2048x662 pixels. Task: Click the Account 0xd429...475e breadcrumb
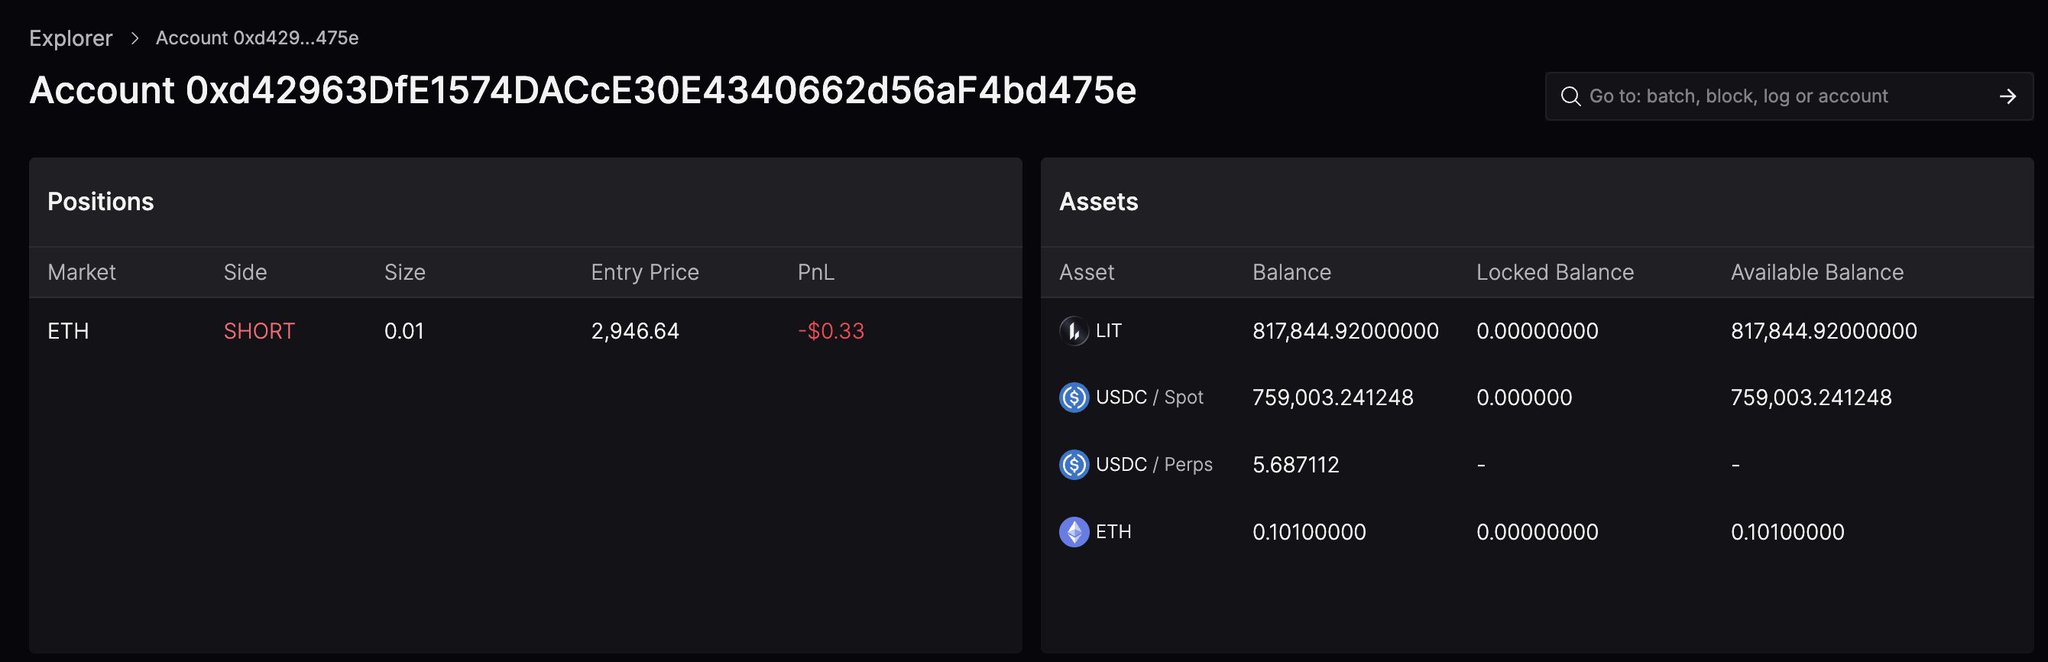click(x=257, y=38)
